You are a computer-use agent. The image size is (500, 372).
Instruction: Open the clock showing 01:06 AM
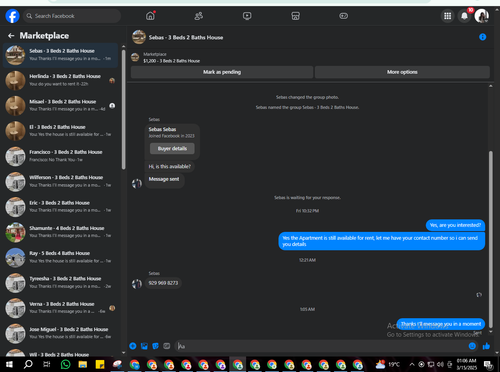467,364
